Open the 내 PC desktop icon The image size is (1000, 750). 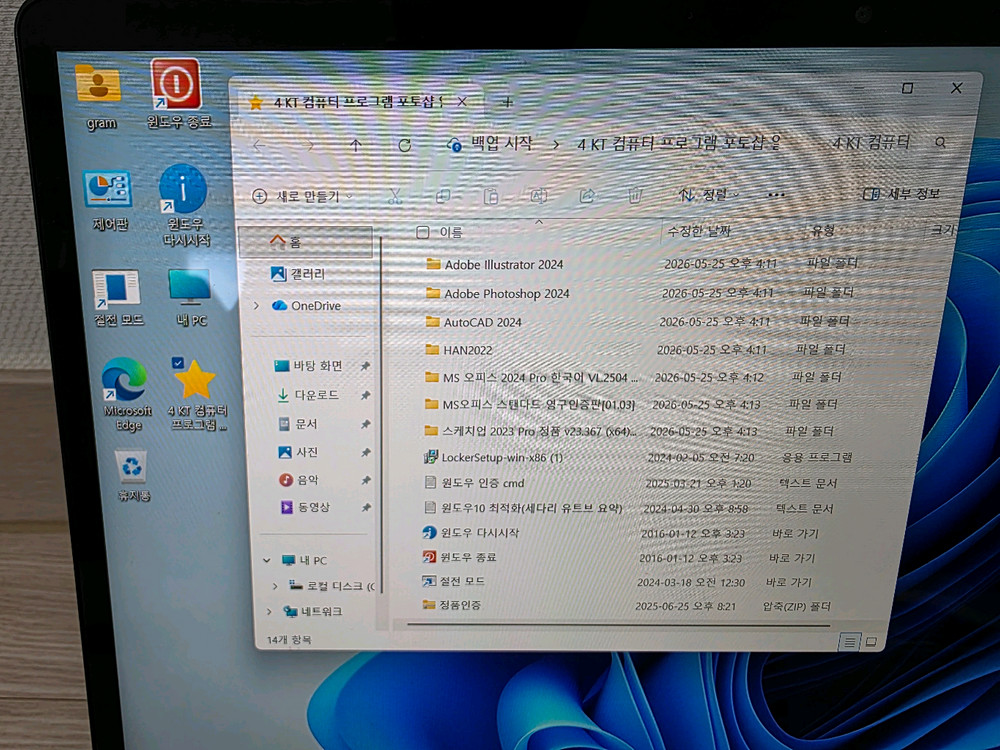pyautogui.click(x=190, y=297)
